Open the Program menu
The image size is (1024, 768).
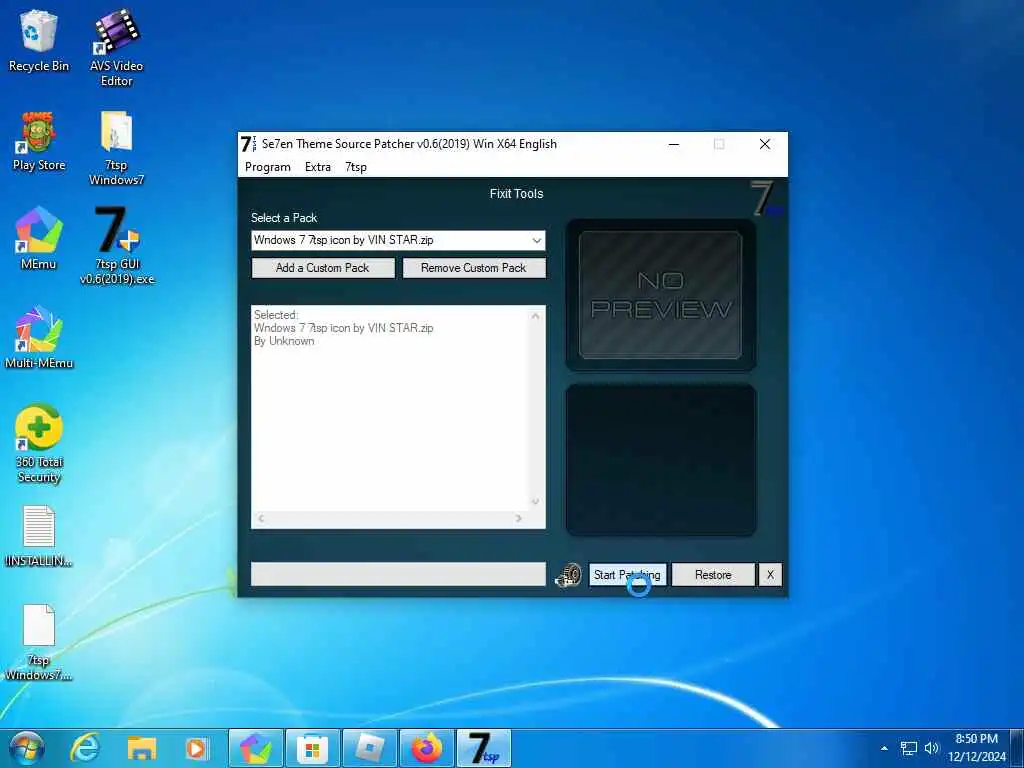[268, 167]
